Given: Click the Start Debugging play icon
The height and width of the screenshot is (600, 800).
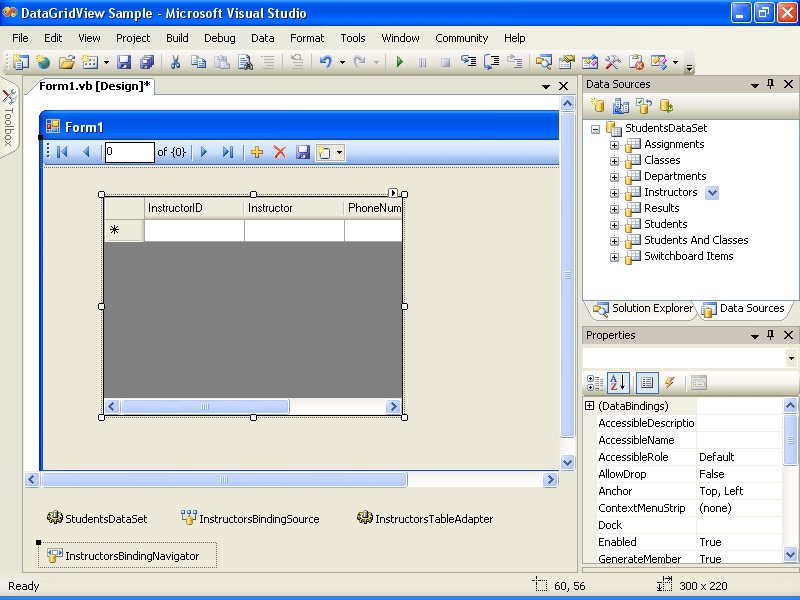Looking at the screenshot, I should pyautogui.click(x=400, y=62).
